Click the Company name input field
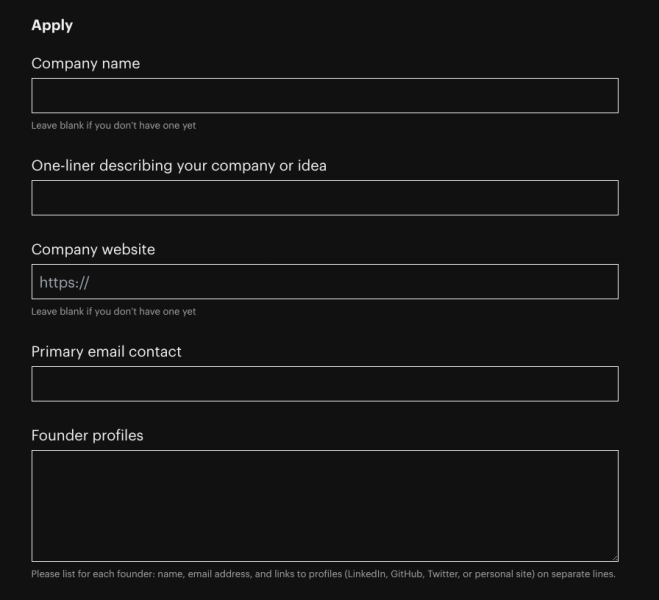The image size is (659, 600). click(x=325, y=96)
